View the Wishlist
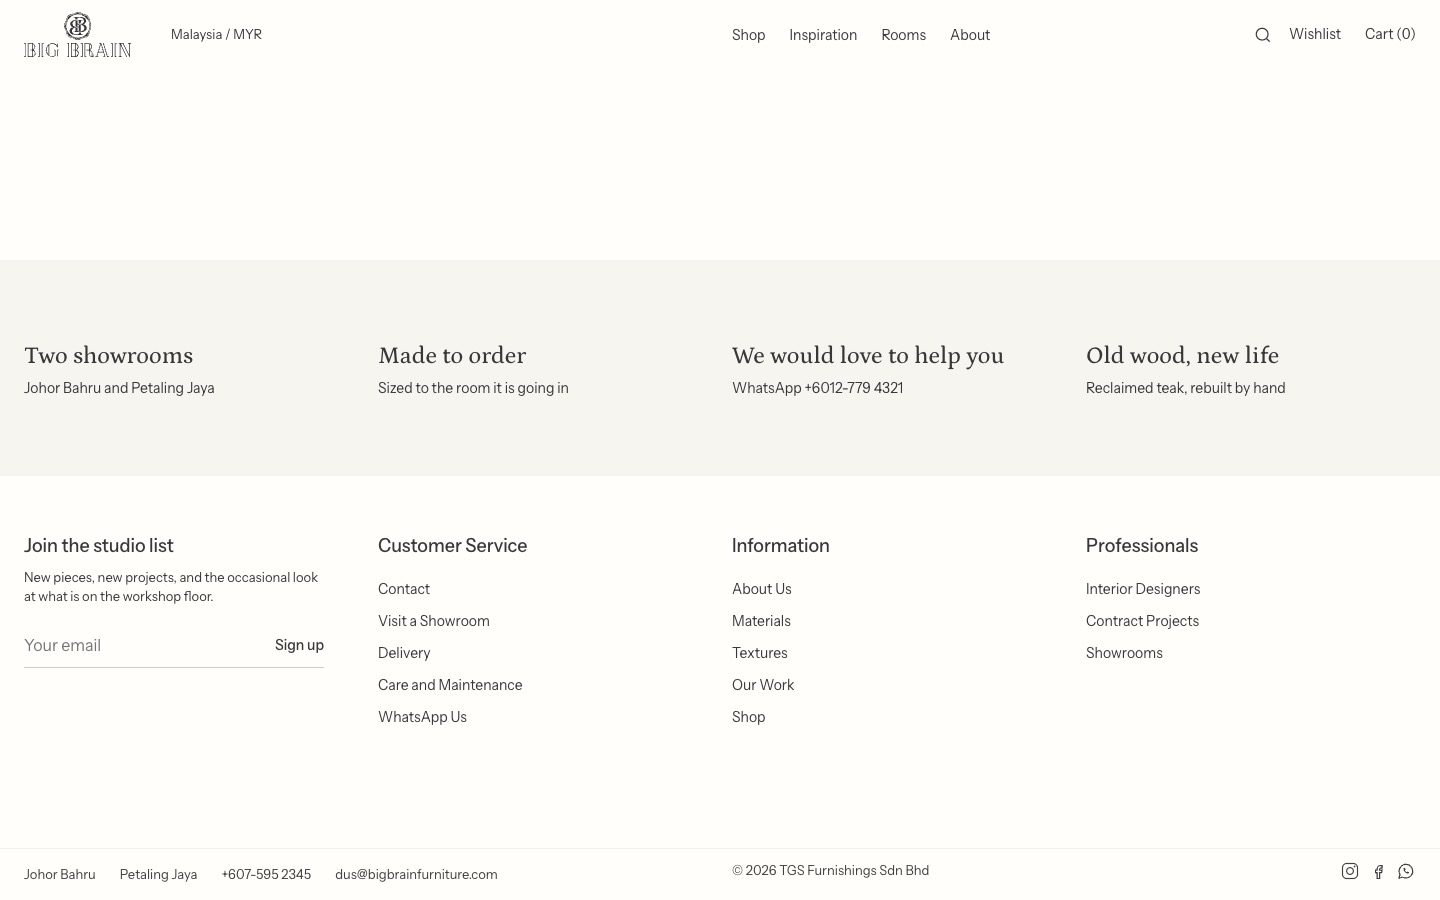 (1314, 34)
